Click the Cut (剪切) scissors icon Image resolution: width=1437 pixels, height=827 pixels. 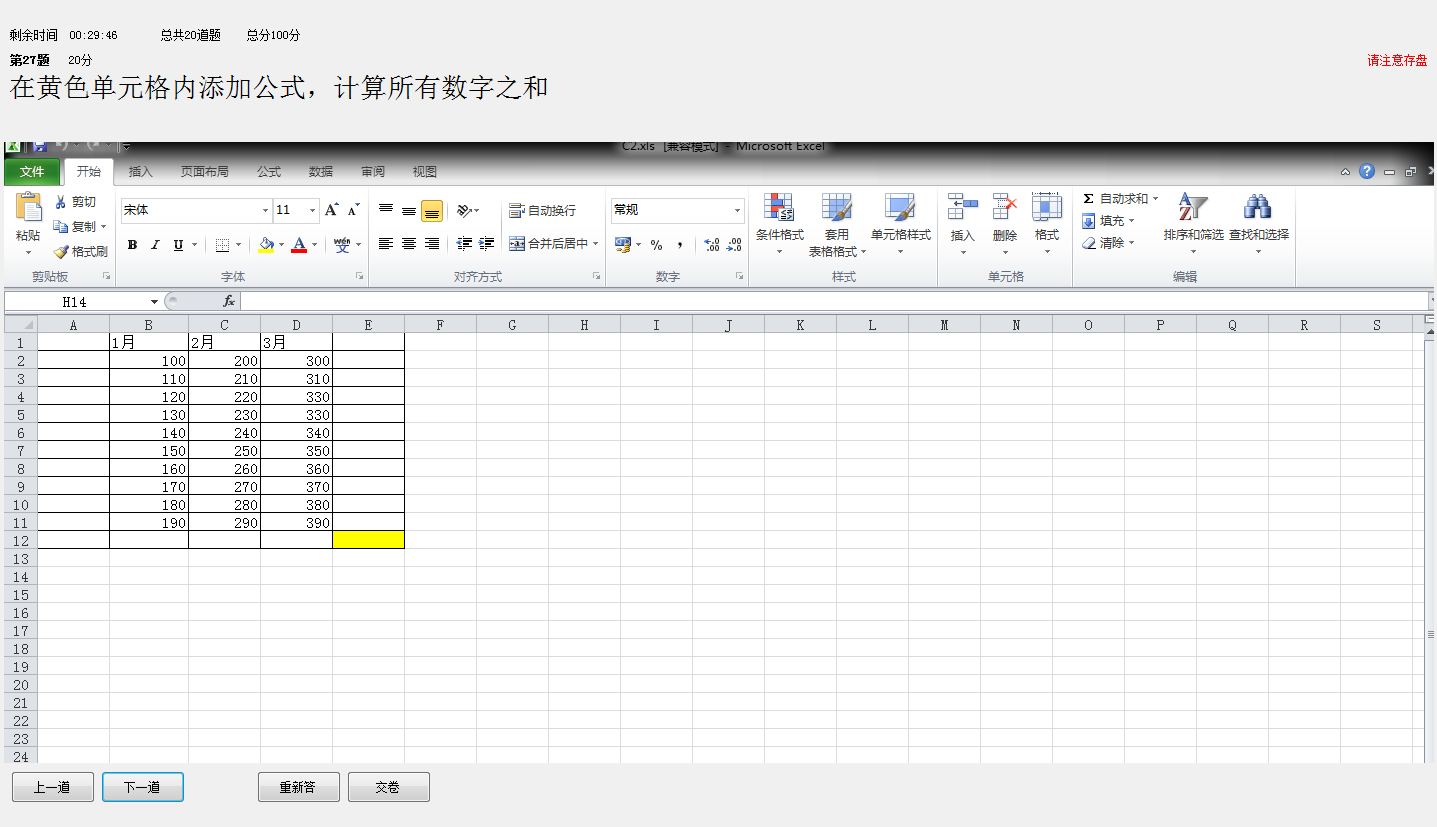point(61,202)
